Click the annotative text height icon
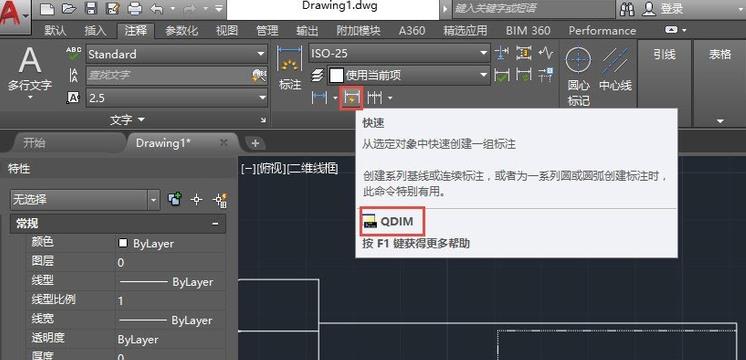The image size is (746, 360). click(x=73, y=97)
